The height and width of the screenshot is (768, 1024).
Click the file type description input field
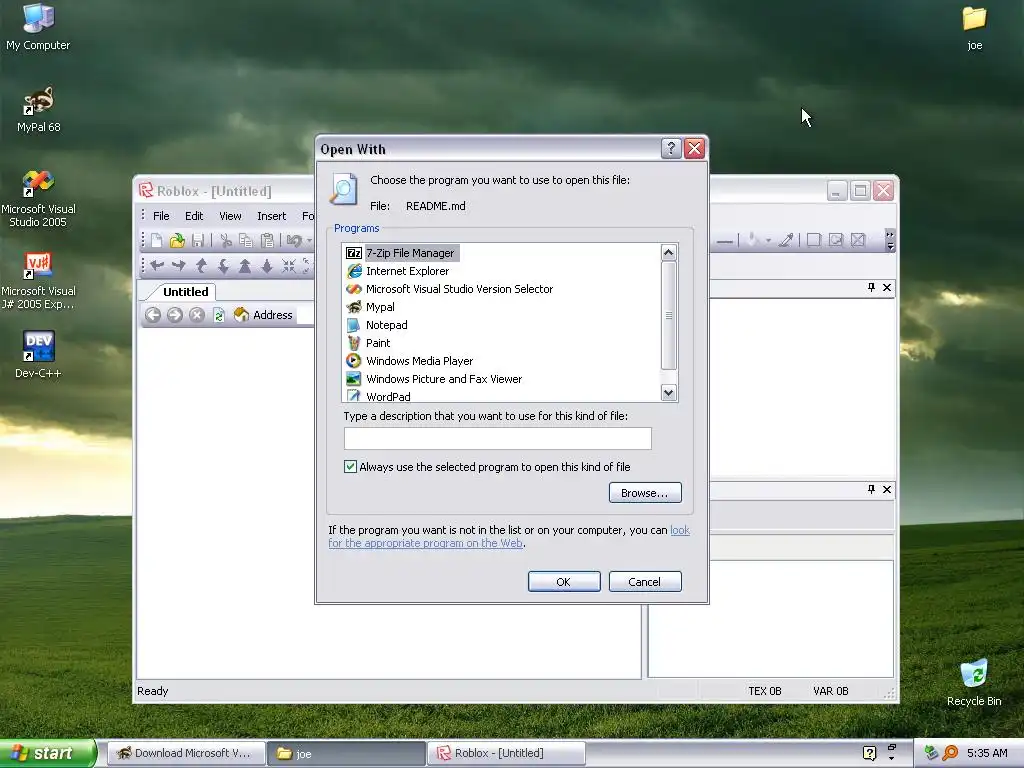pos(498,438)
